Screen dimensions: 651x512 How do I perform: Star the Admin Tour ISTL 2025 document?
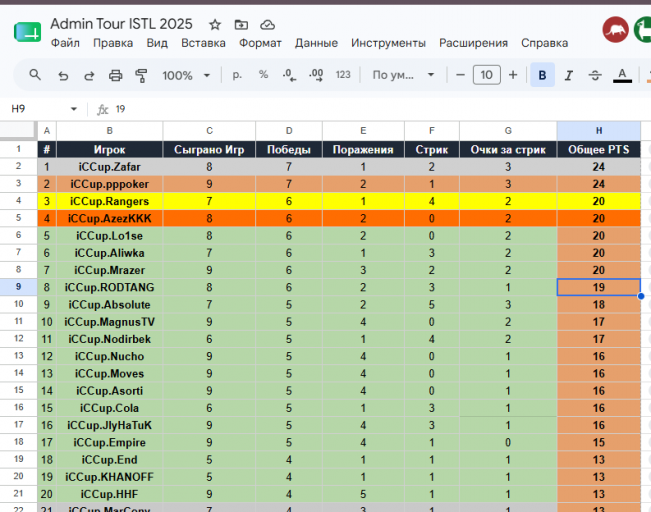pyautogui.click(x=215, y=25)
